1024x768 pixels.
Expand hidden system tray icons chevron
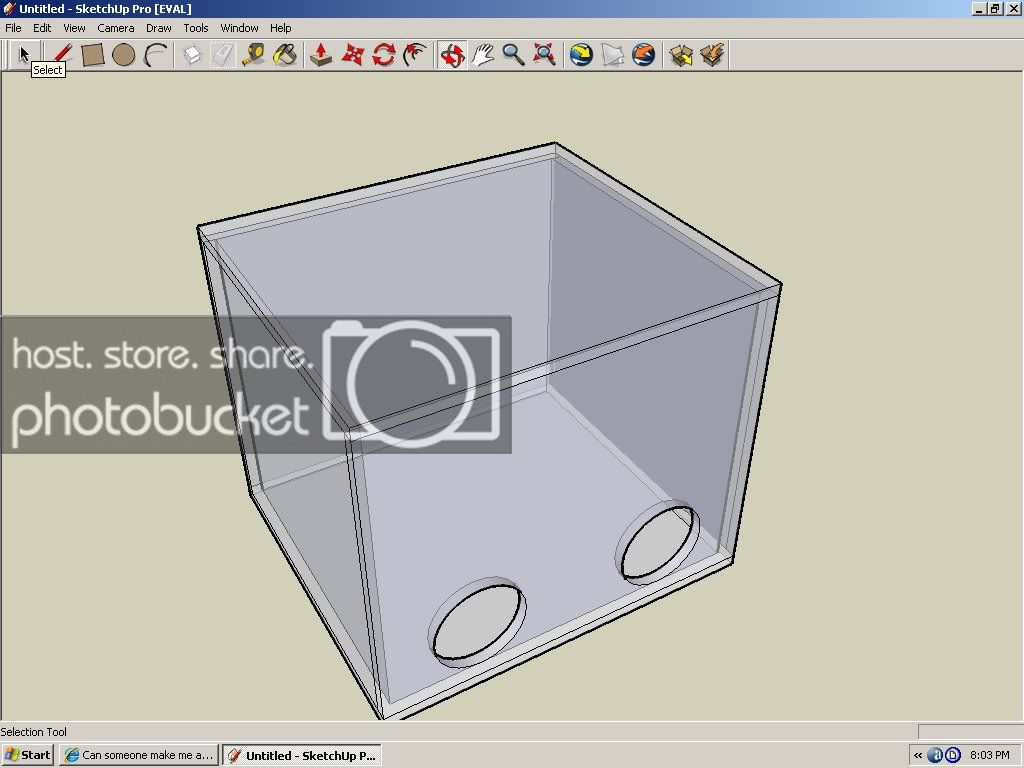[918, 756]
